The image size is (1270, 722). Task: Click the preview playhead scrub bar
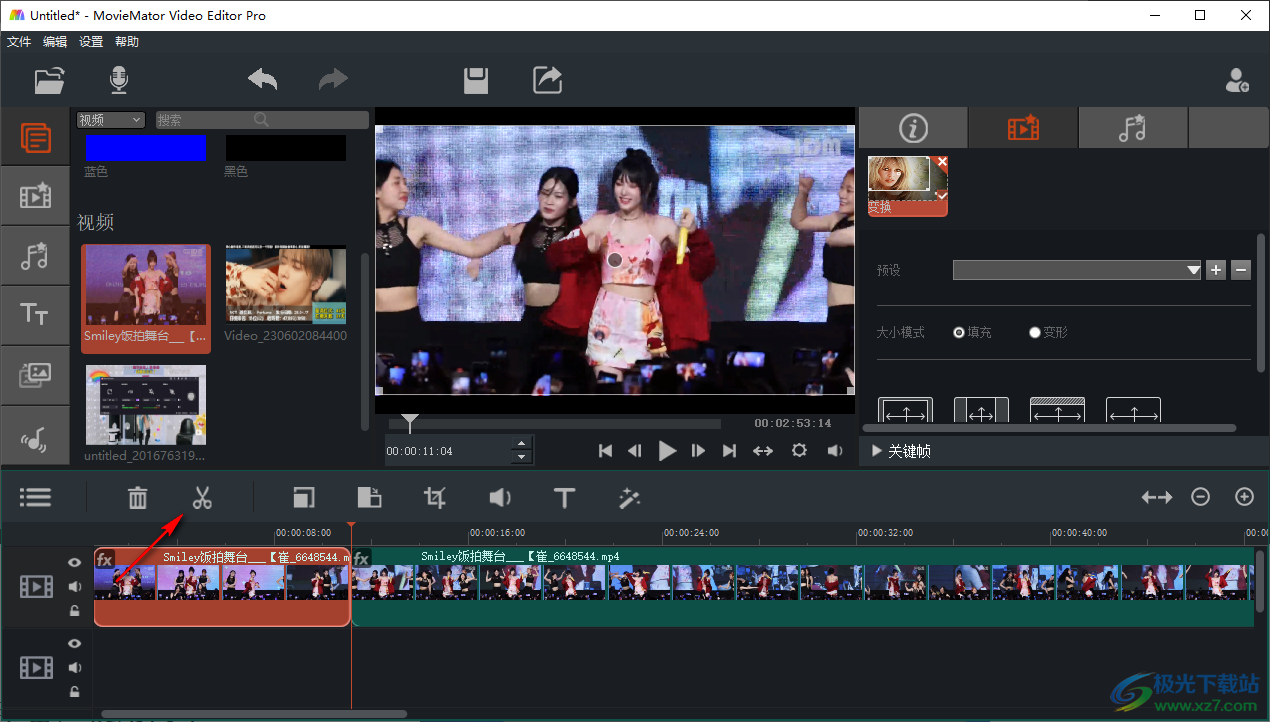pyautogui.click(x=555, y=424)
